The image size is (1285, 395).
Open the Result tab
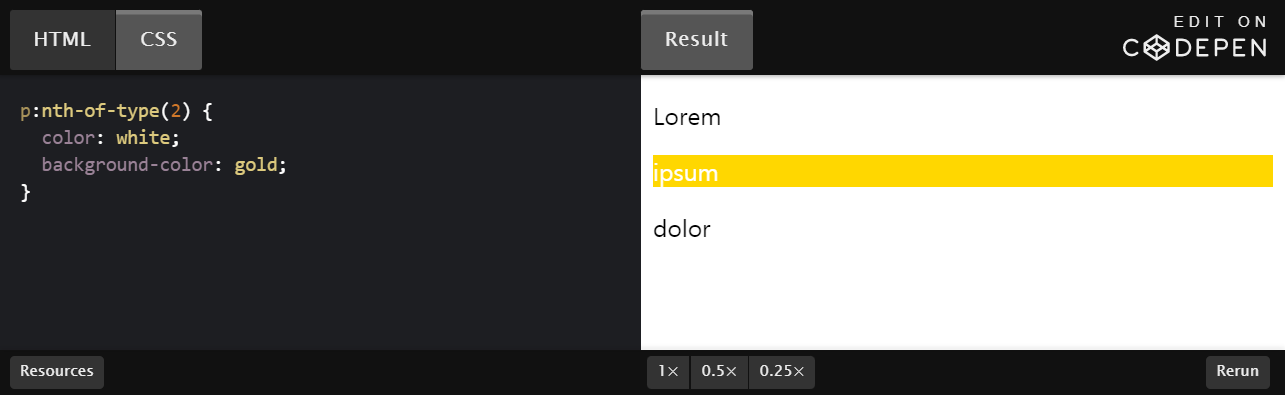[x=697, y=40]
